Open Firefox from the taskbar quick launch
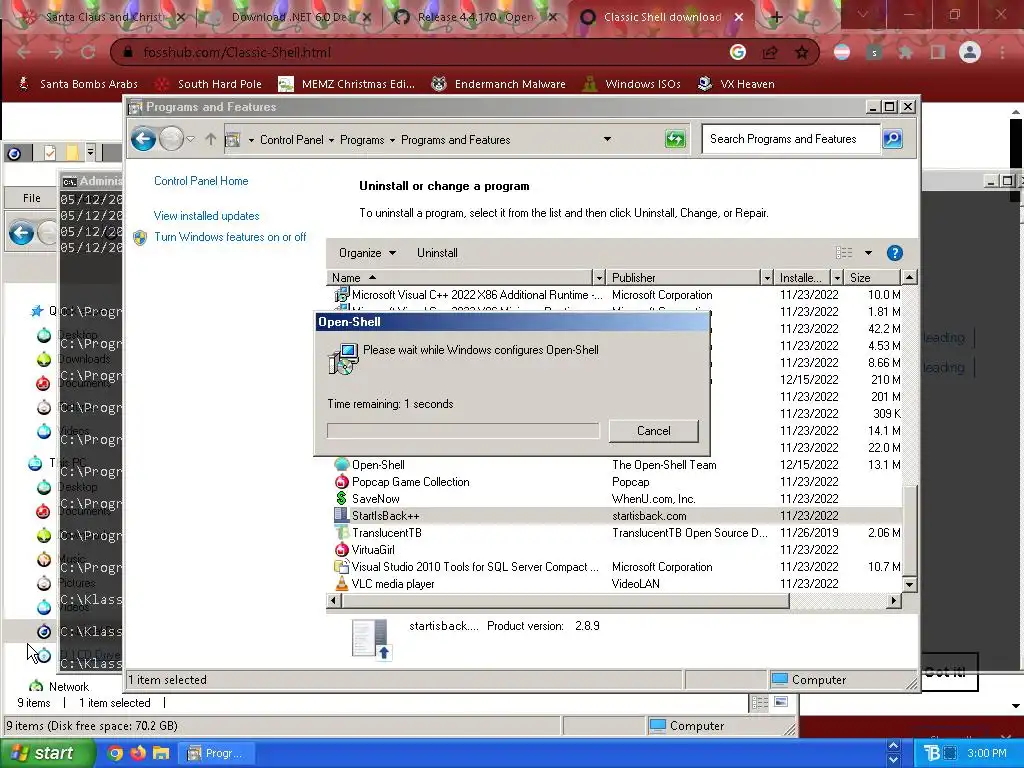Screen dimensions: 1024x768 pos(138,753)
